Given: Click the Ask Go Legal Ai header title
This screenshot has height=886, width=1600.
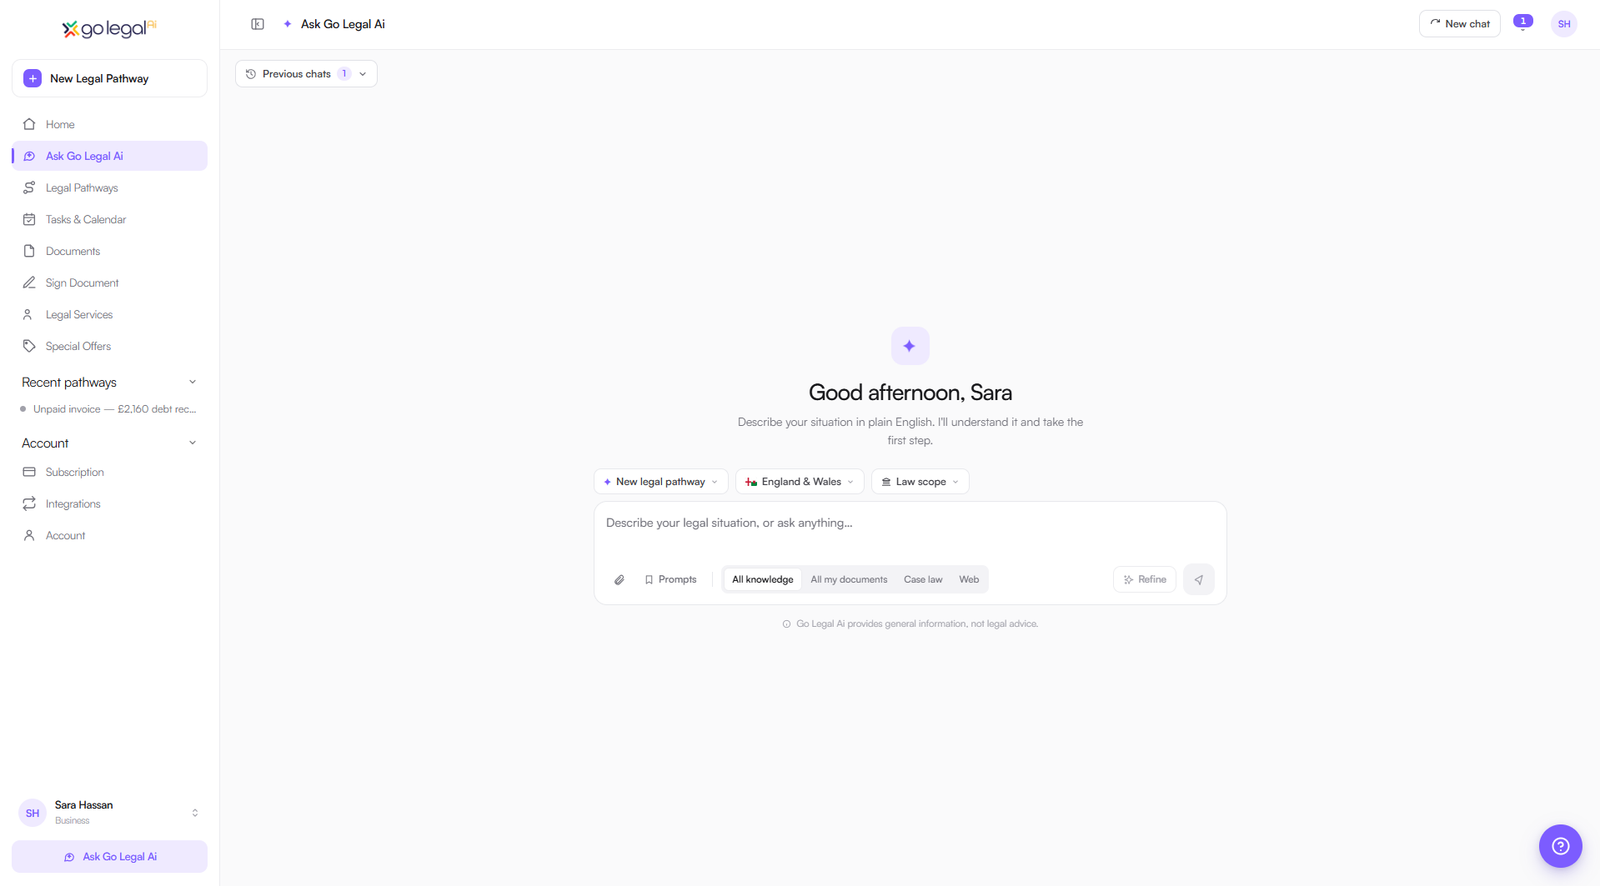Looking at the screenshot, I should 343,24.
